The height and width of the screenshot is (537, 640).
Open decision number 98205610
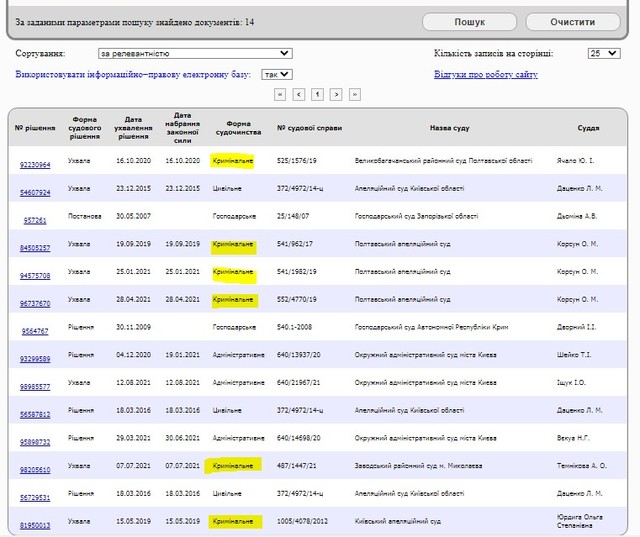pos(35,468)
